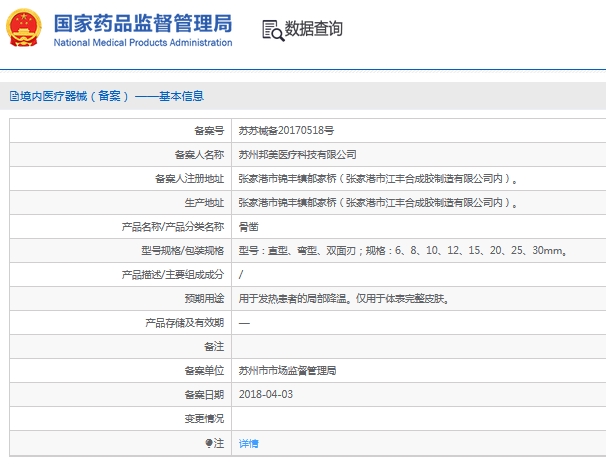Click the 生产地址 address value
Screen dimensions: 606x465
pyautogui.click(x=378, y=203)
